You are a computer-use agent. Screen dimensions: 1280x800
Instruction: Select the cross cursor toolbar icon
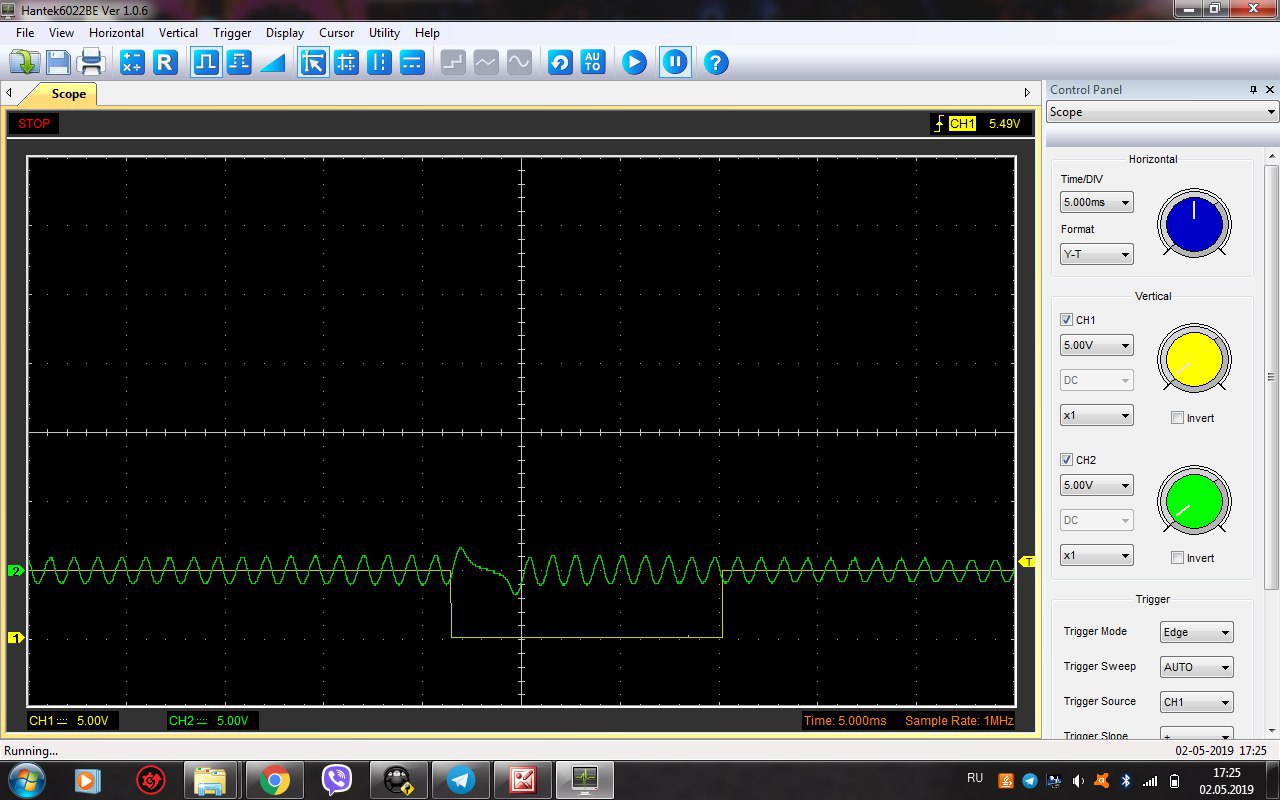[x=313, y=62]
